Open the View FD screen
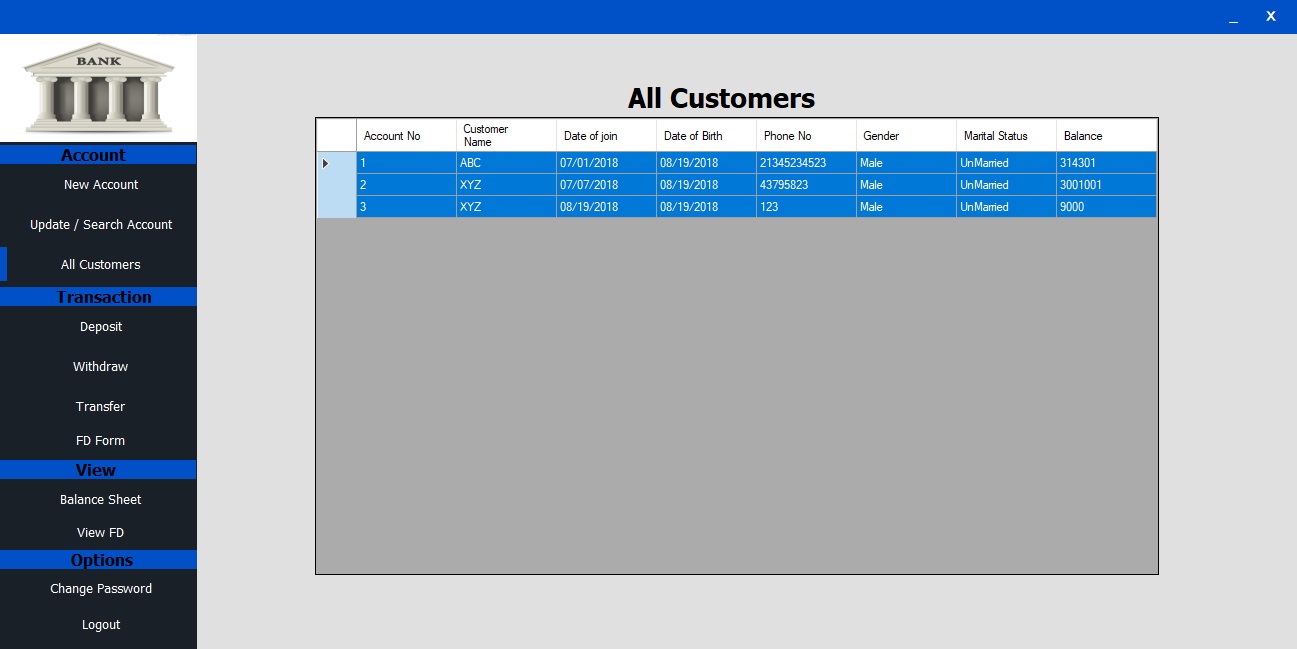 tap(100, 532)
